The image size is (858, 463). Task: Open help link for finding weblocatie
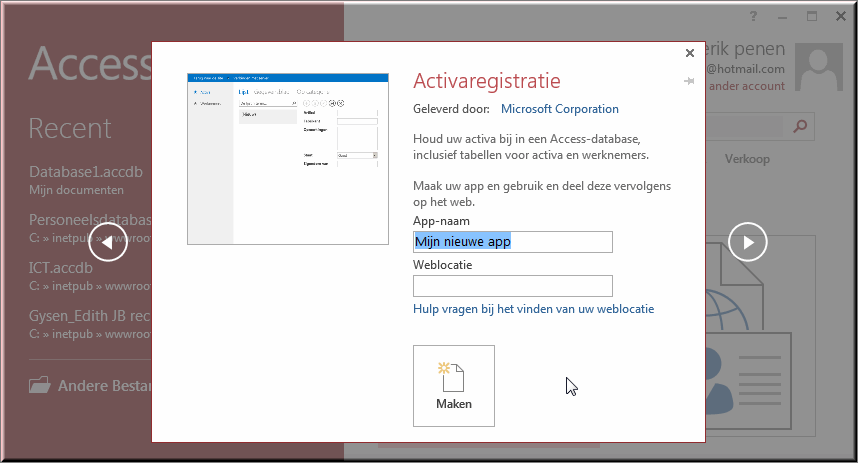pyautogui.click(x=534, y=309)
